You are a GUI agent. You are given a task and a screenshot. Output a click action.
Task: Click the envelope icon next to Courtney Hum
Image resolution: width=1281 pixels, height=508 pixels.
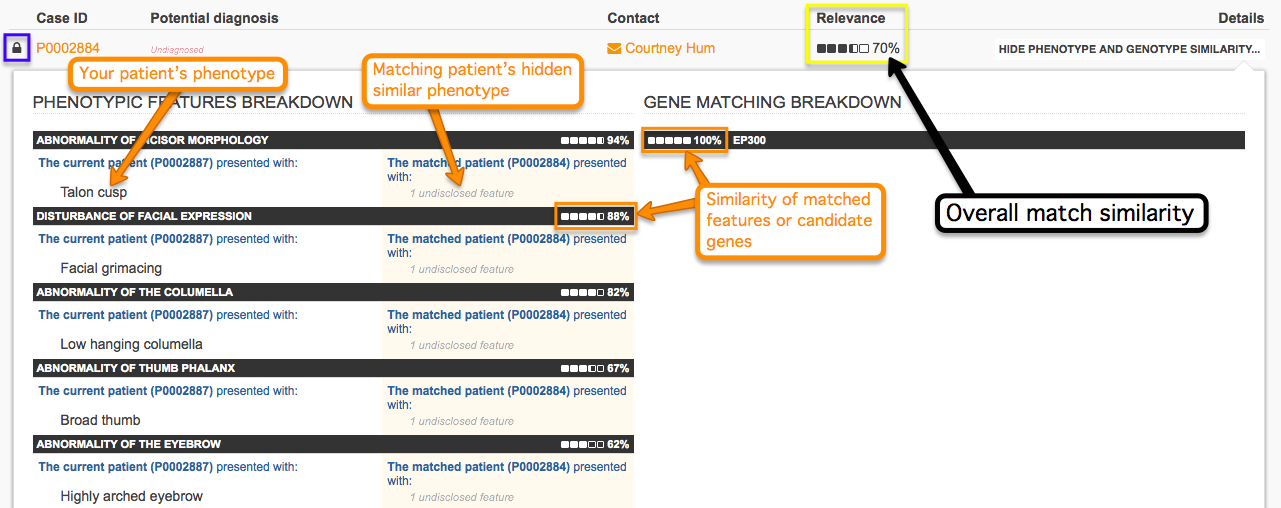tap(614, 48)
